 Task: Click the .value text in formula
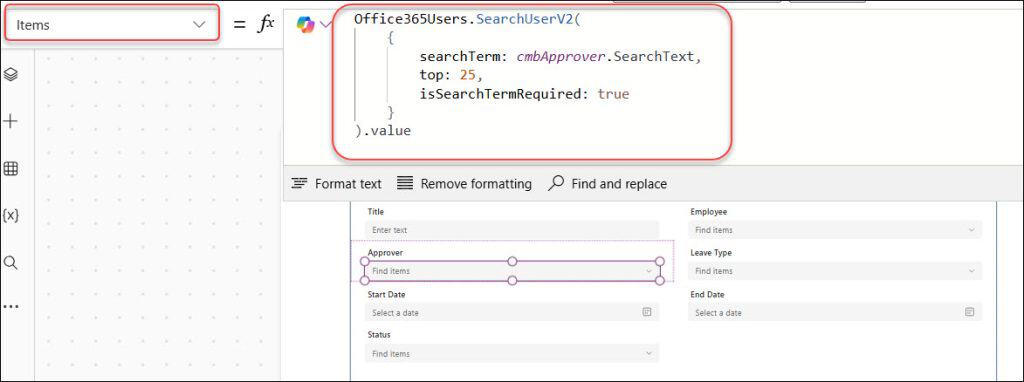(387, 131)
